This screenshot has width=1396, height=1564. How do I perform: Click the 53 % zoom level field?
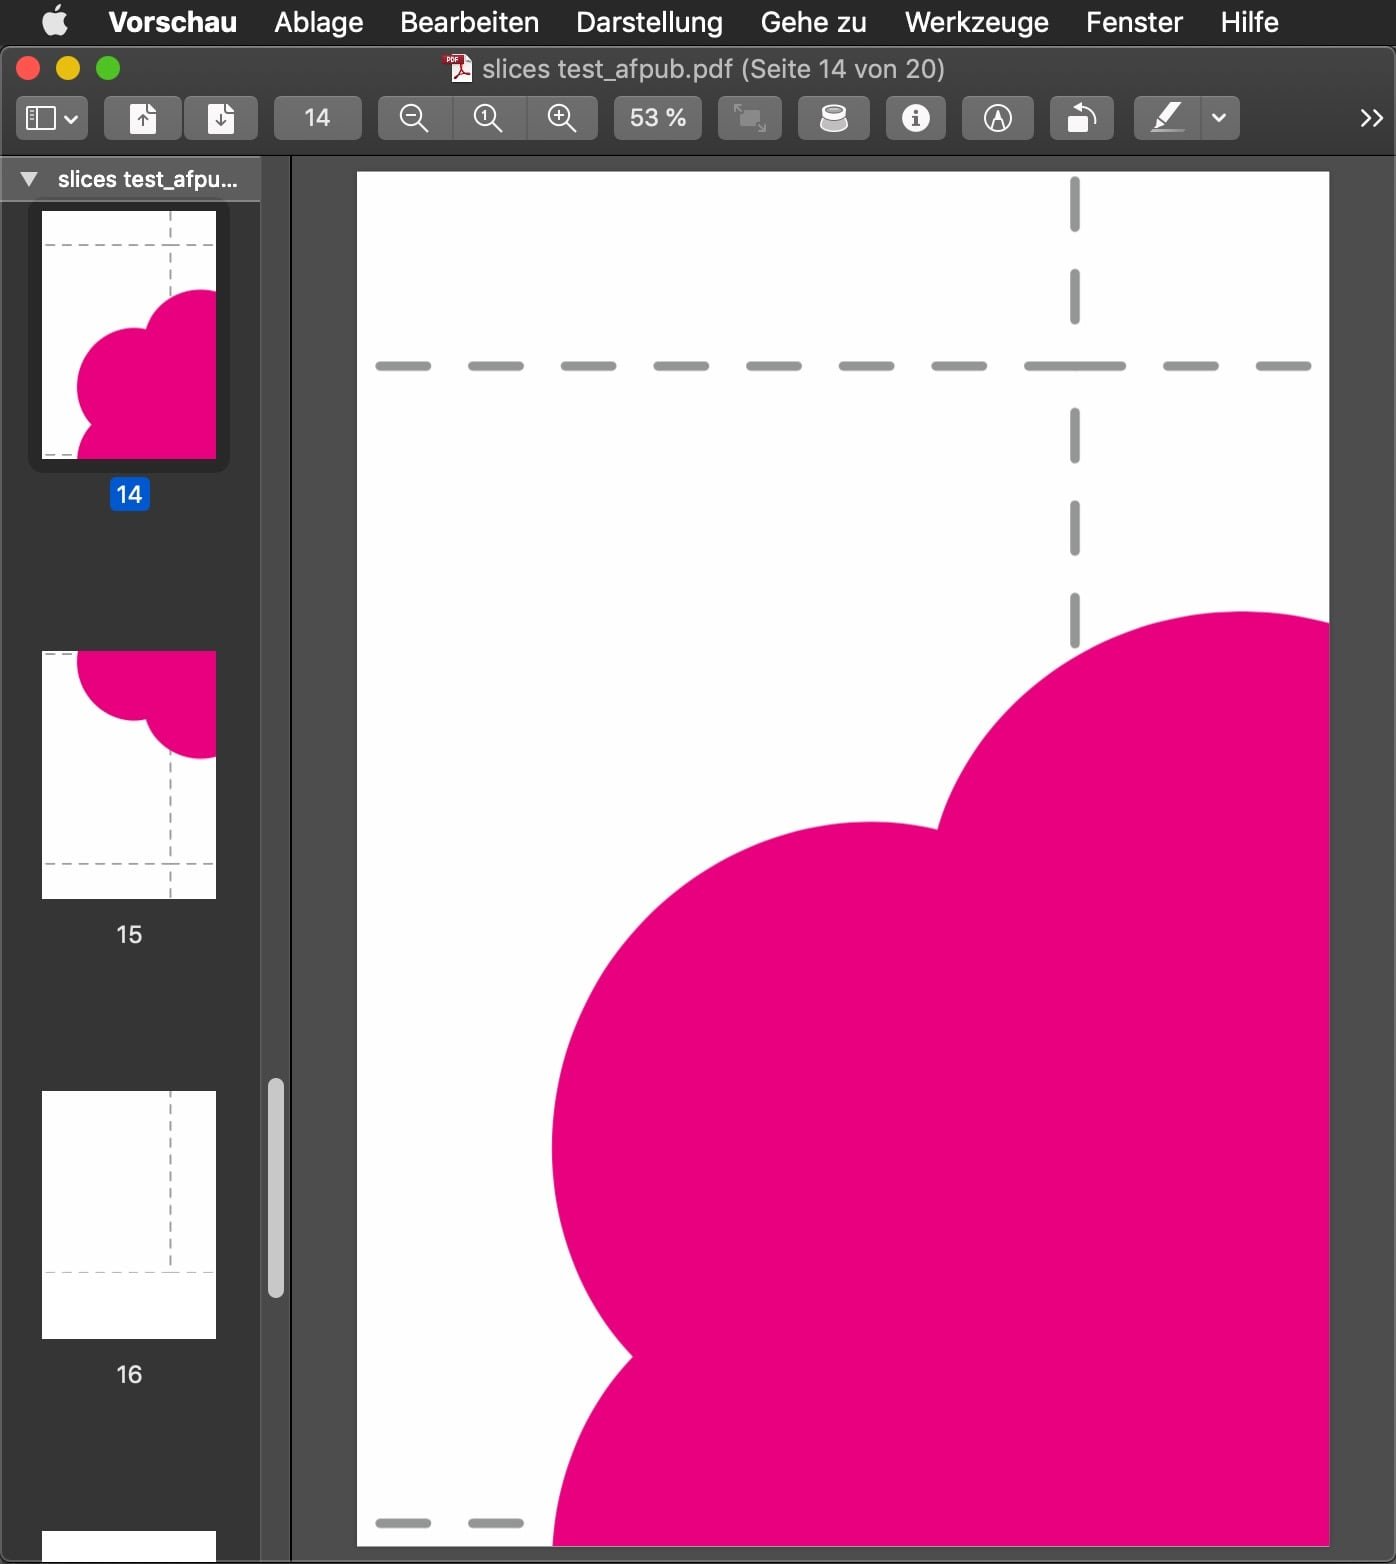[658, 118]
